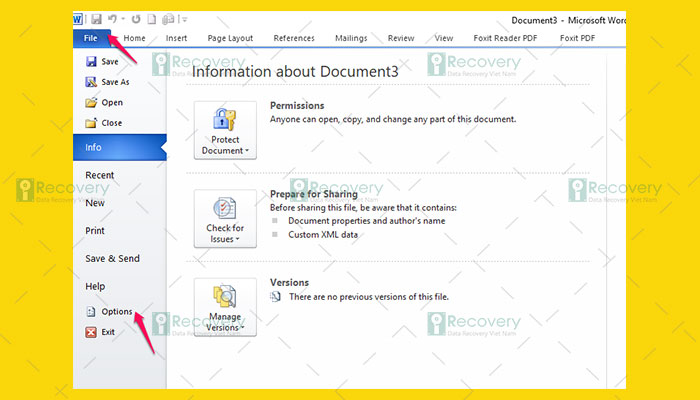Click the Quick Print icon in toolbar
Screen dimensions: 700x400
point(168,19)
